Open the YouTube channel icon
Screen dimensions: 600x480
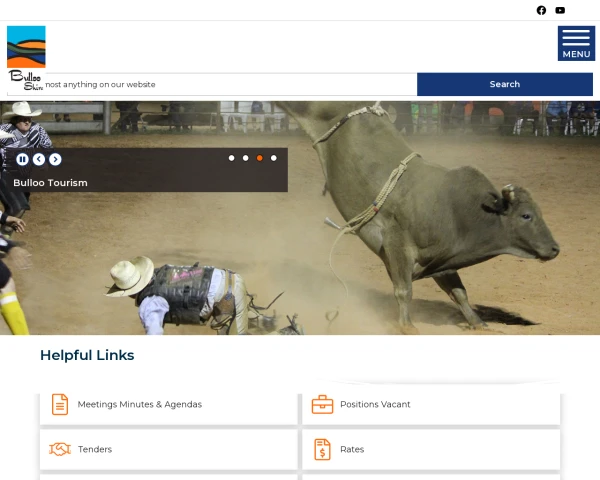[560, 10]
